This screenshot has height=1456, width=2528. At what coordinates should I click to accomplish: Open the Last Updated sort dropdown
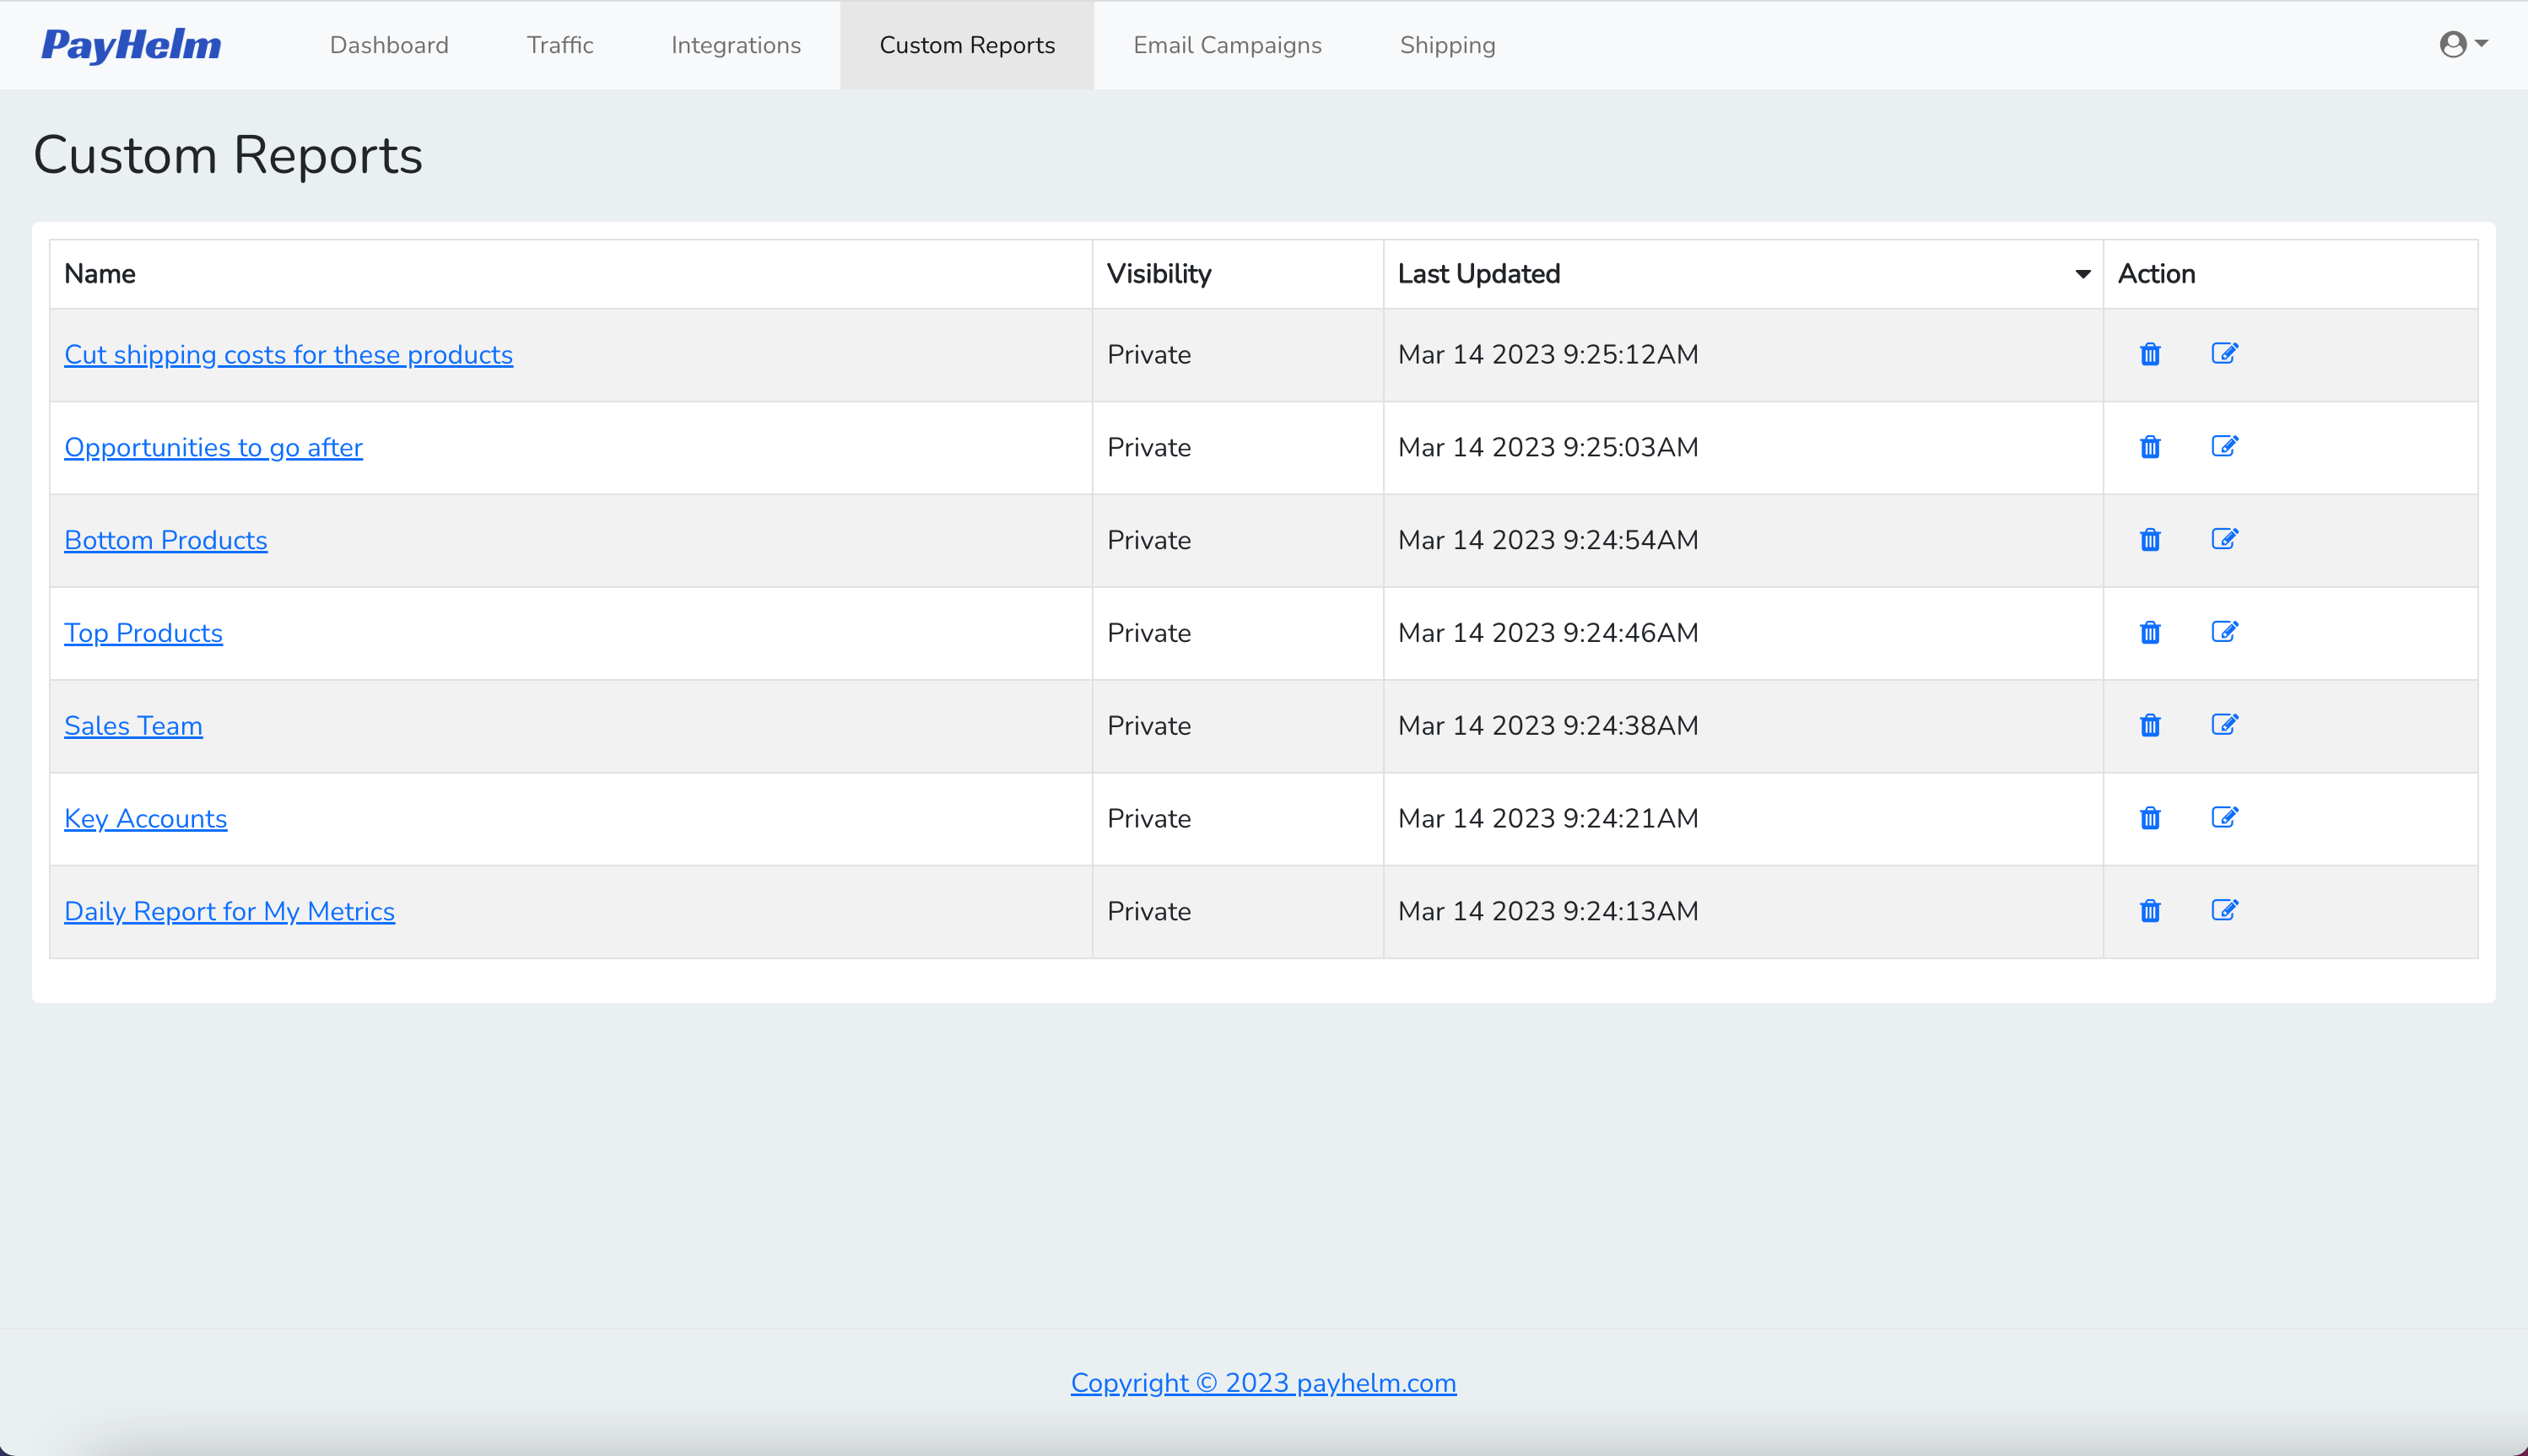[x=2082, y=273]
